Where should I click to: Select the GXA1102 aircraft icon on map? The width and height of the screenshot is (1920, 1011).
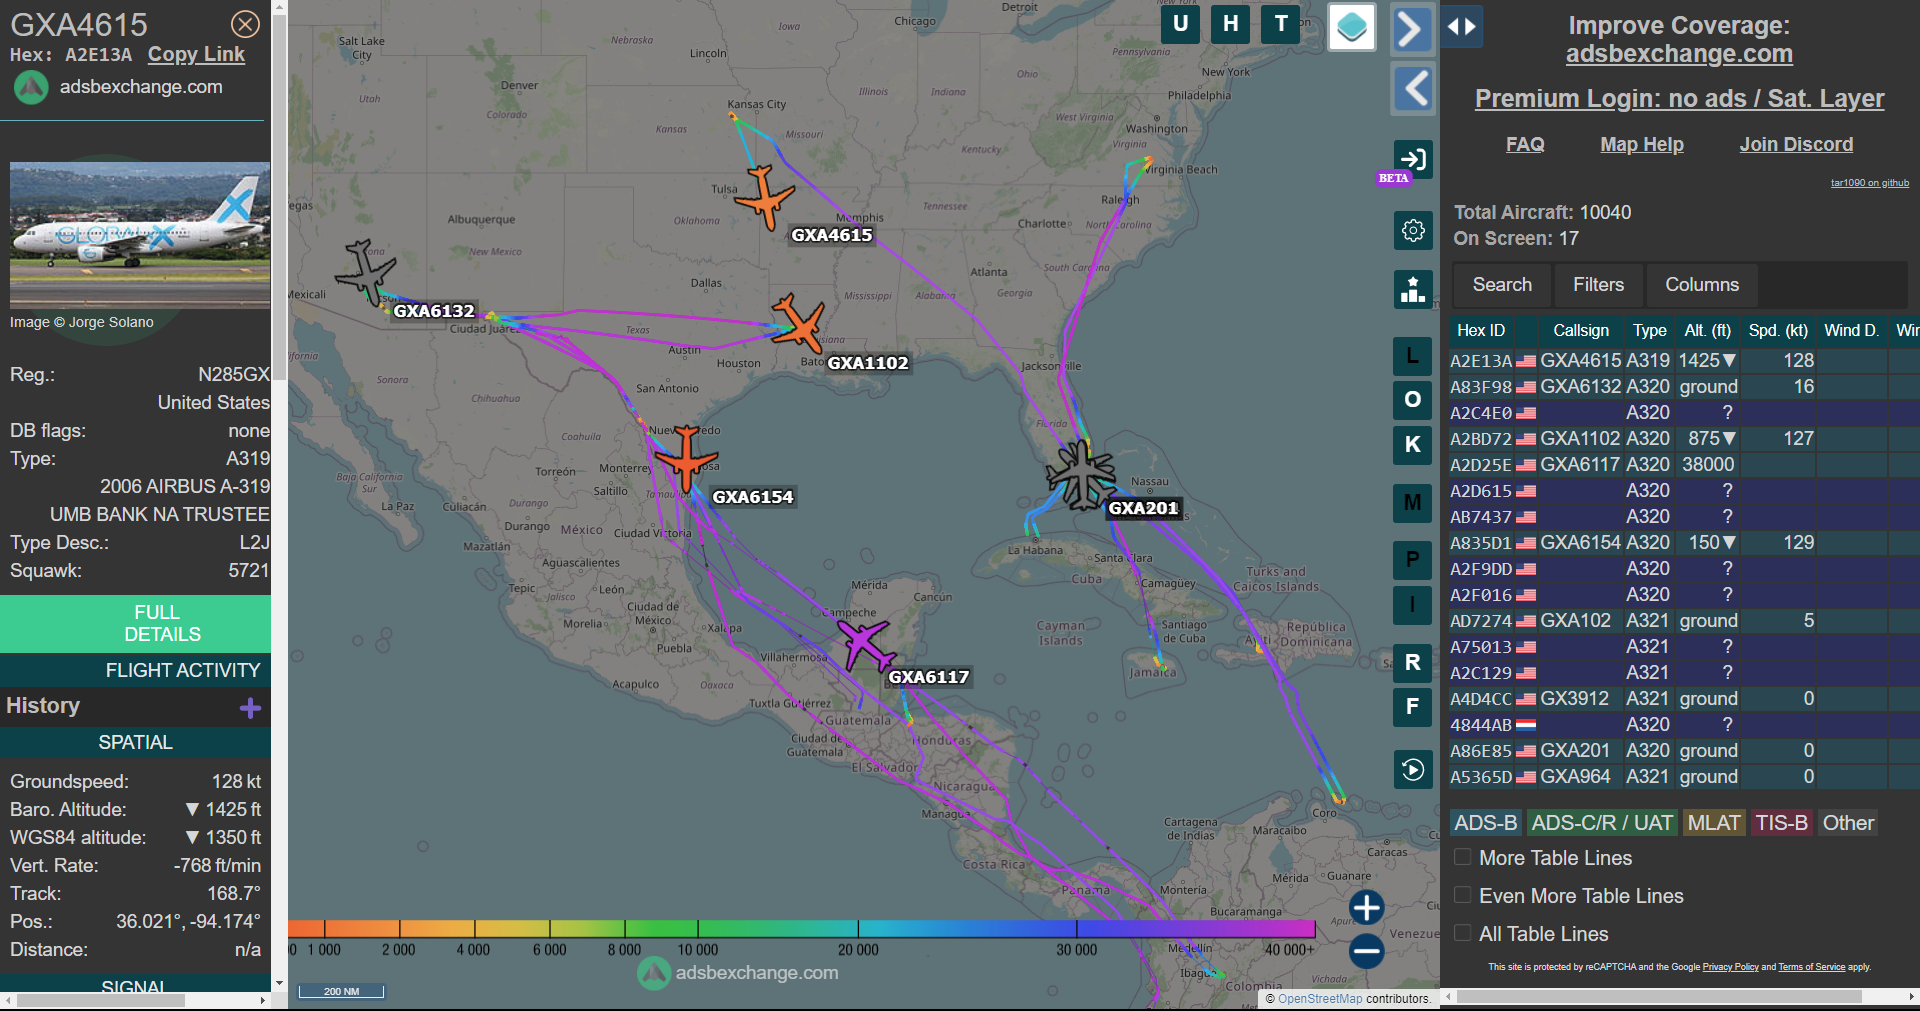pos(798,323)
